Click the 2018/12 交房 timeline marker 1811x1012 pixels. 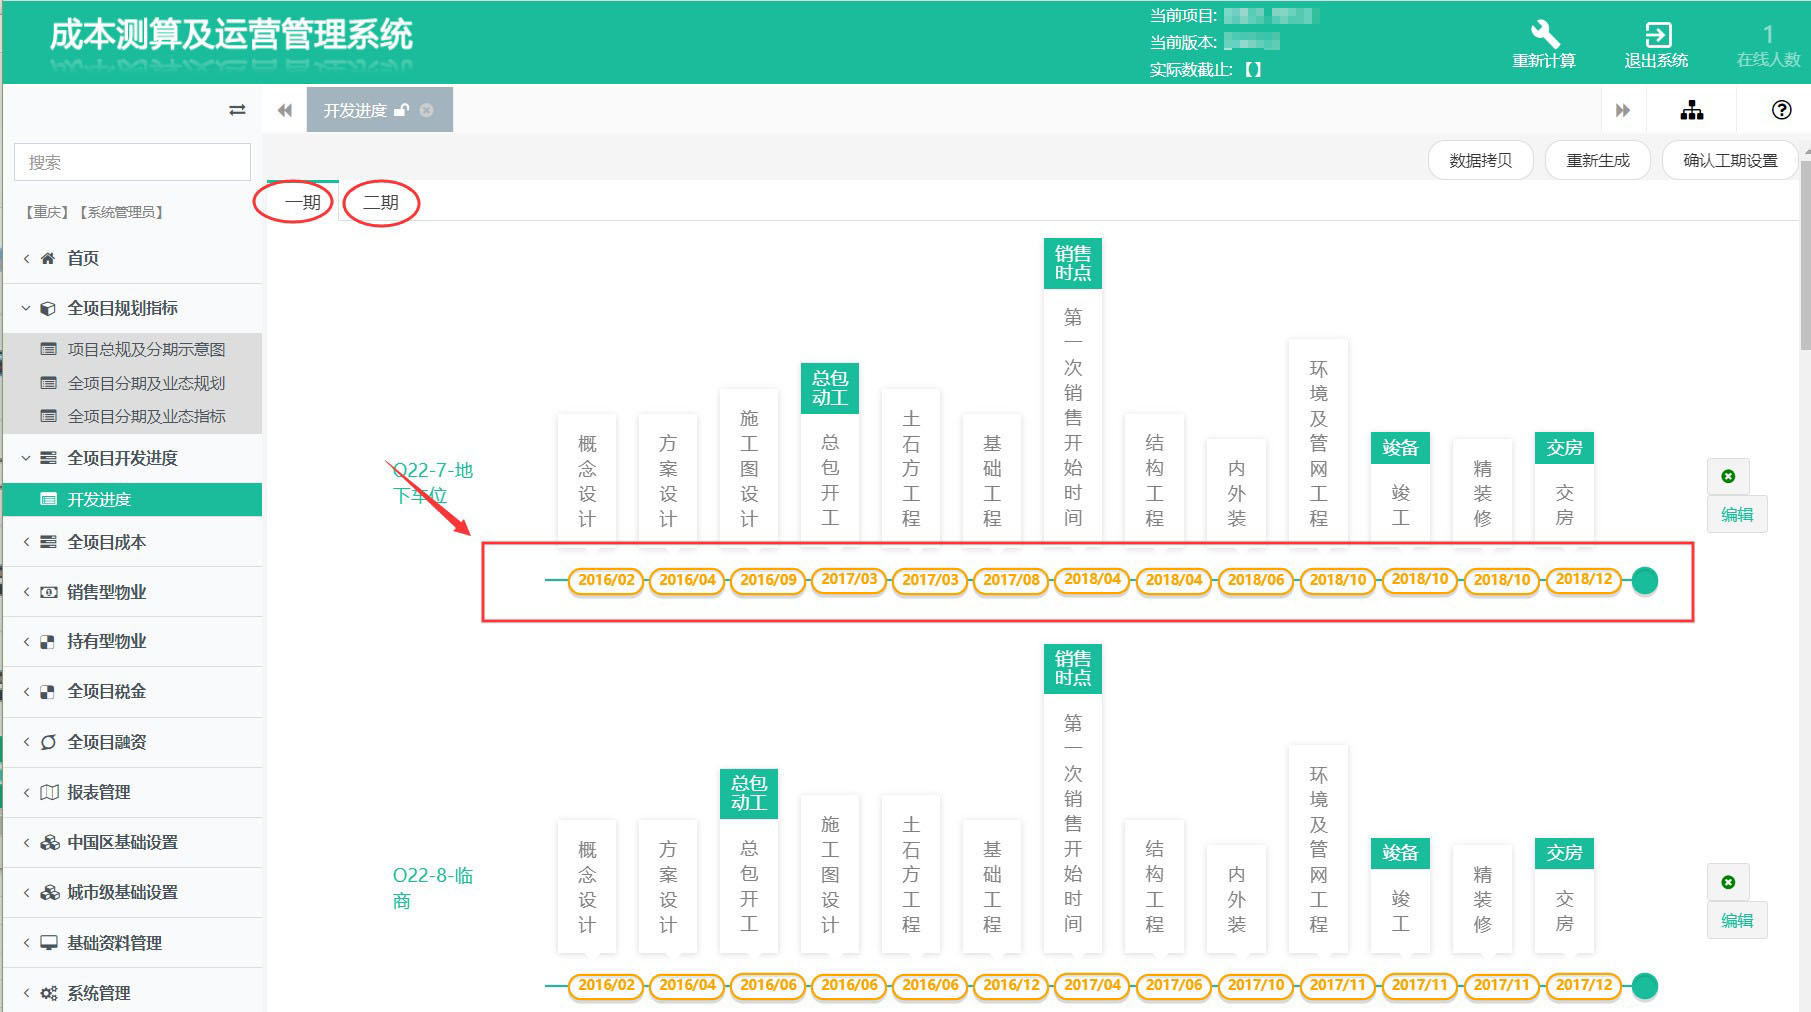click(1583, 580)
